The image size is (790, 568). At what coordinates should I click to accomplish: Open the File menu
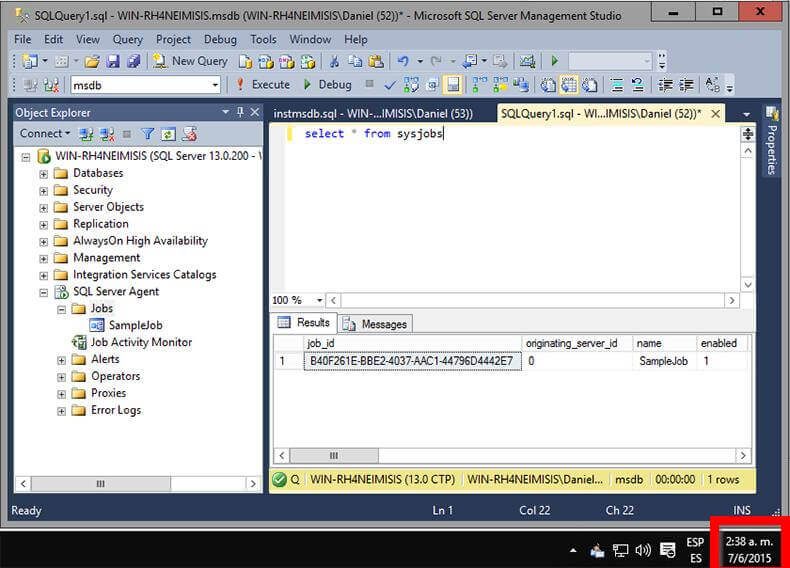tap(23, 39)
